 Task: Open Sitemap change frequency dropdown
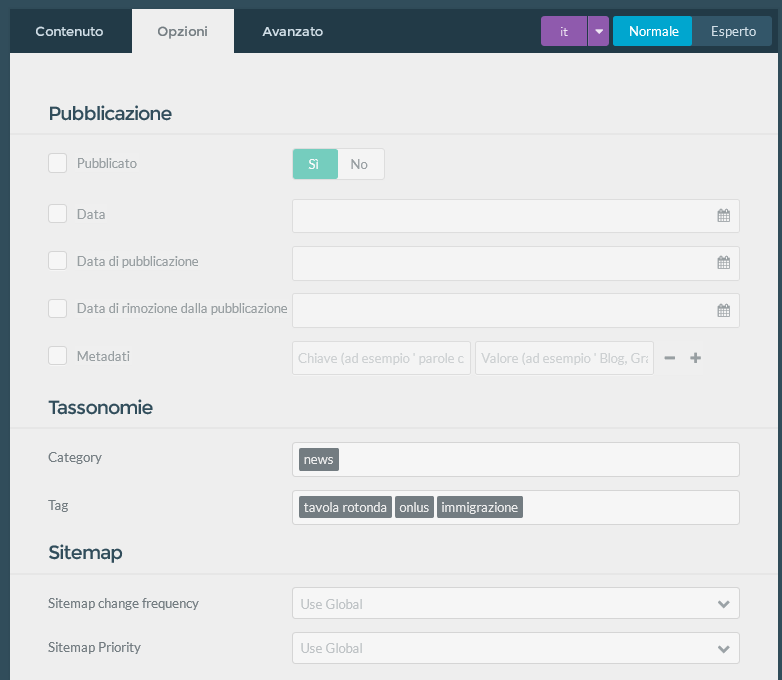point(516,603)
